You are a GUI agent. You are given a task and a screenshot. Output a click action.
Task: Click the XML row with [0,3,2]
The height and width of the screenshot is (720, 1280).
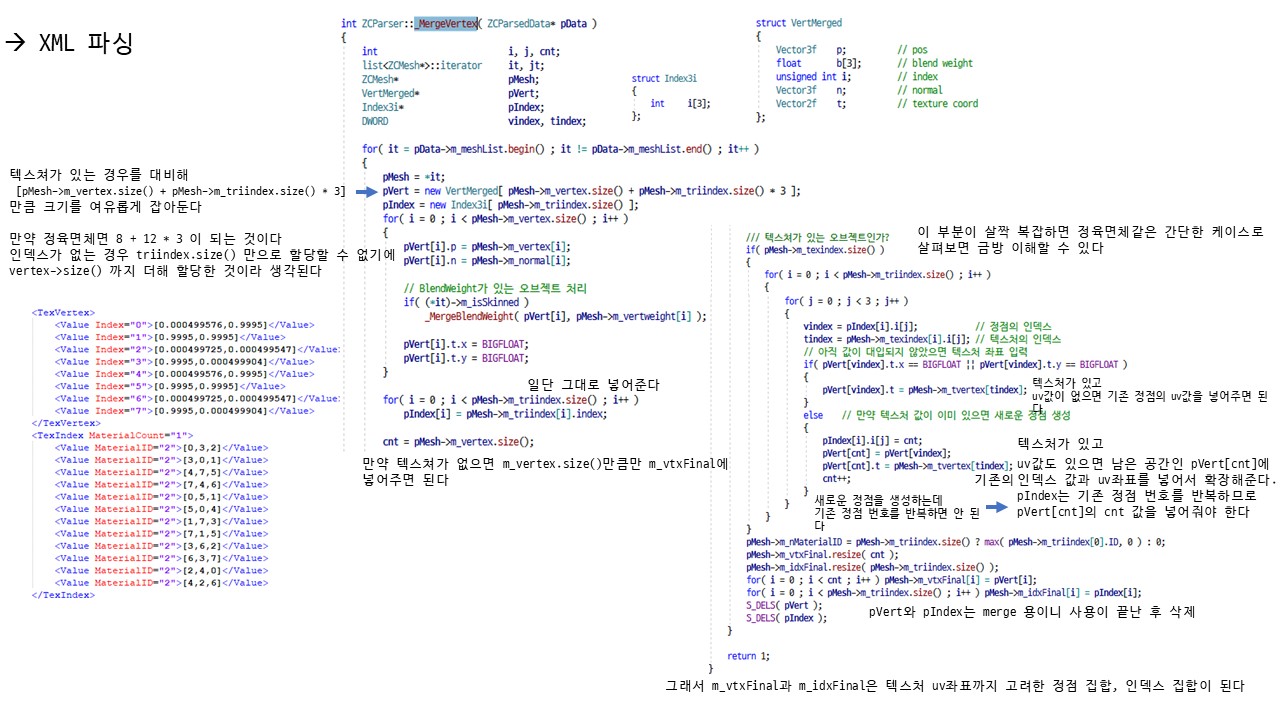pos(162,447)
